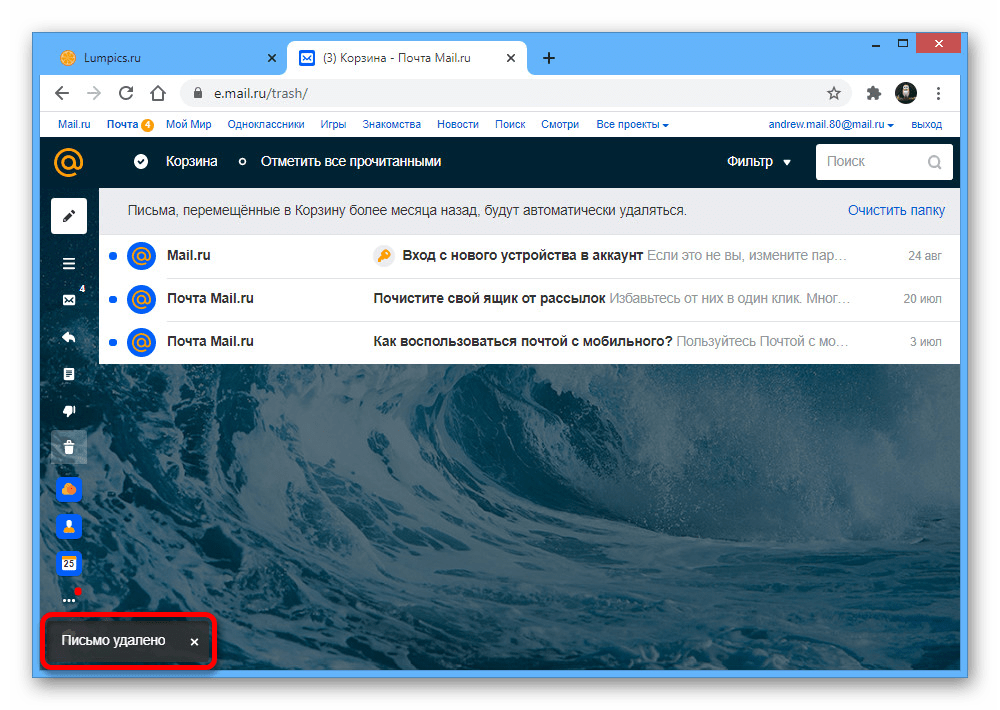Mark the Mail.ru message with its blue dot
Image resolution: width=1000 pixels, height=710 pixels.
(112, 255)
